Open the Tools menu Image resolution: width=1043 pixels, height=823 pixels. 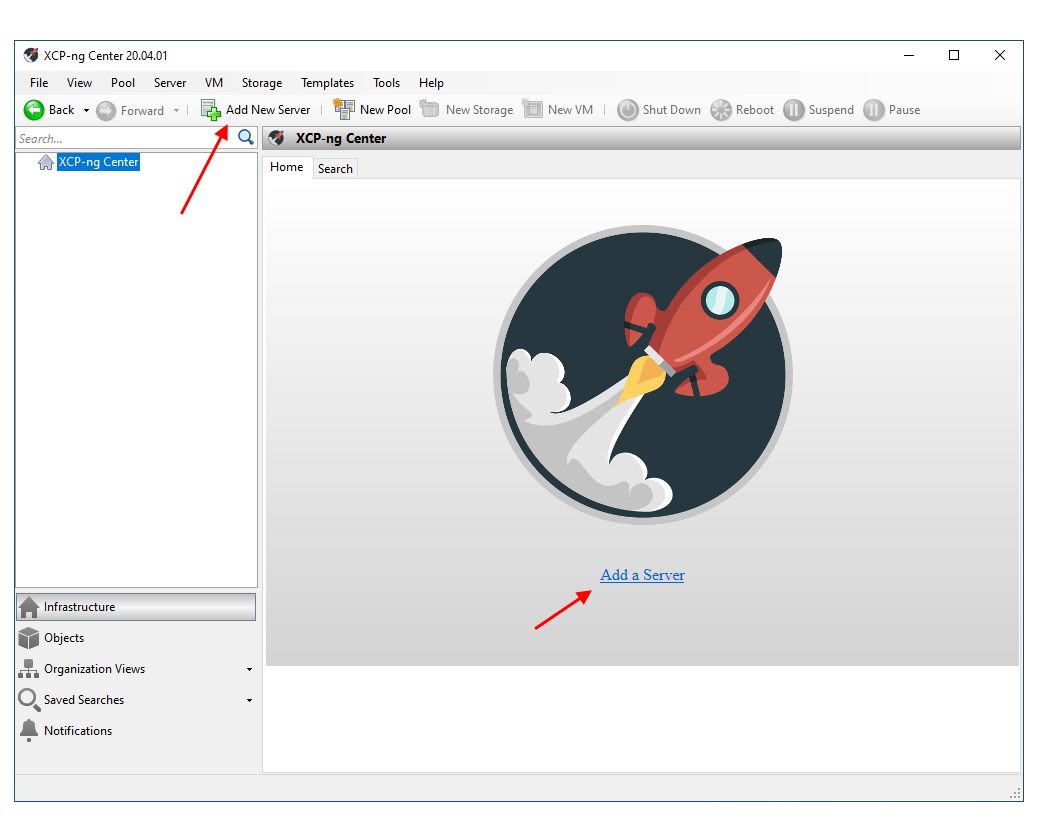point(386,83)
